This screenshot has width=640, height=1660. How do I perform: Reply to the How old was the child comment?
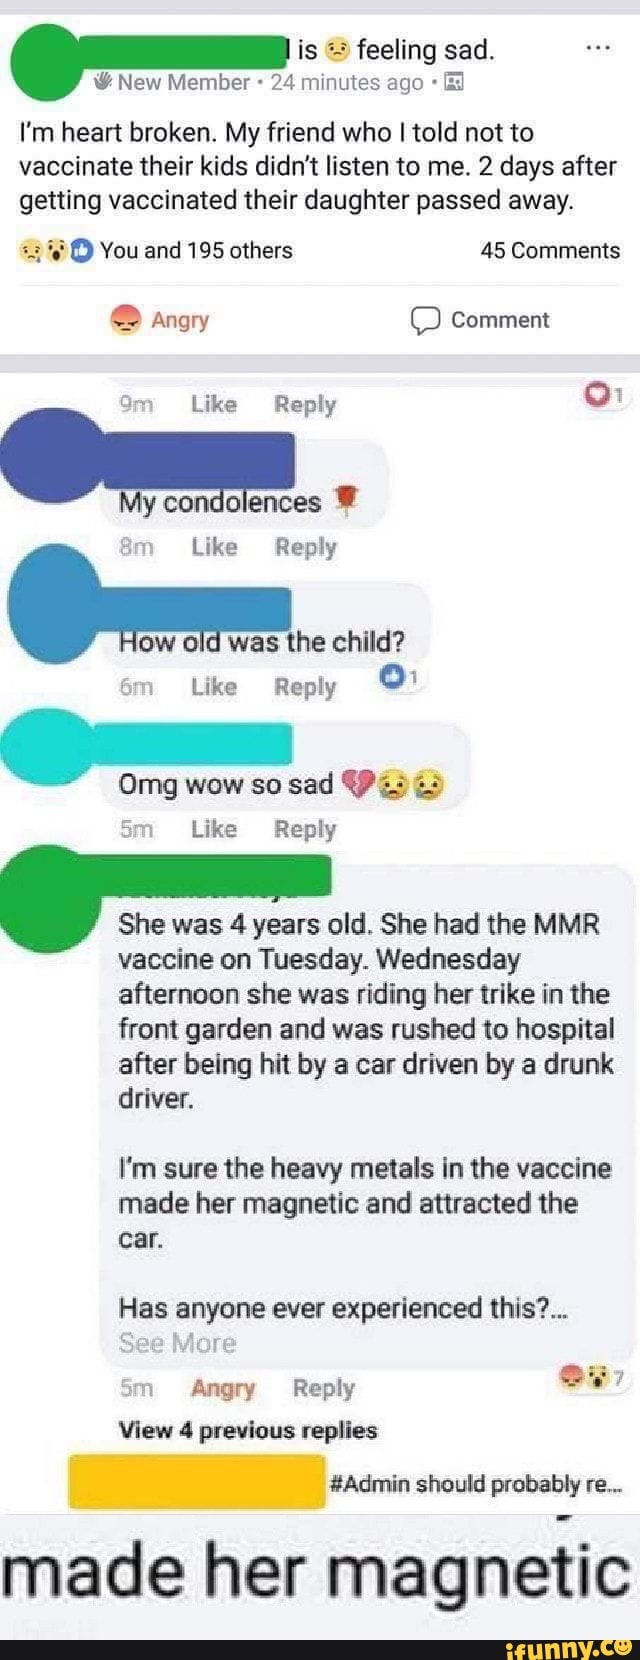click(x=305, y=687)
